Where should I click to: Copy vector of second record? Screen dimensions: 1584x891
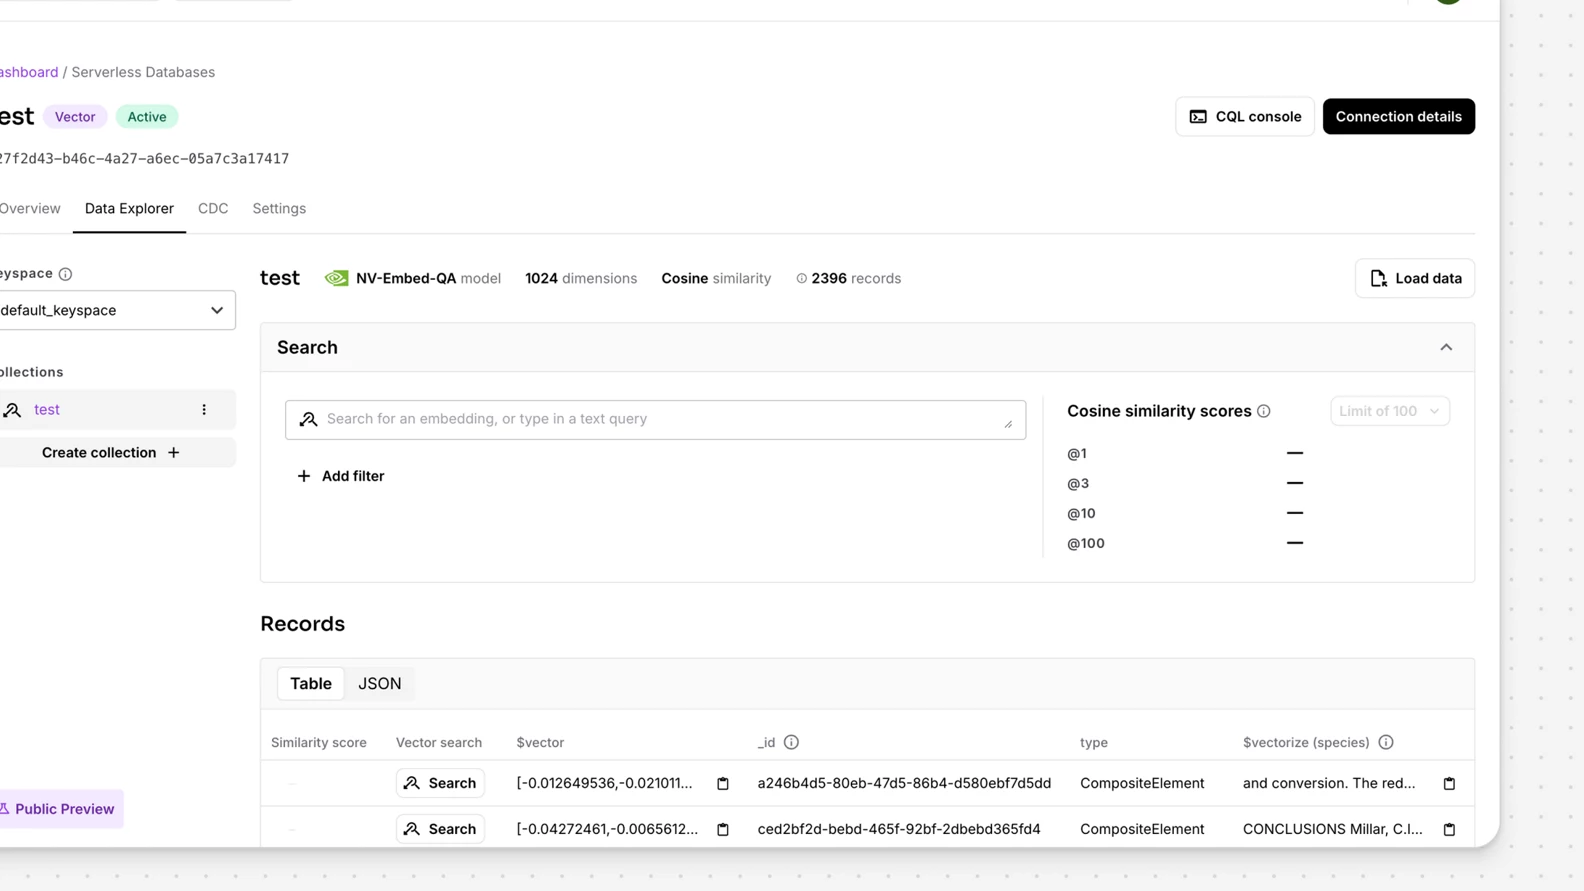tap(723, 830)
